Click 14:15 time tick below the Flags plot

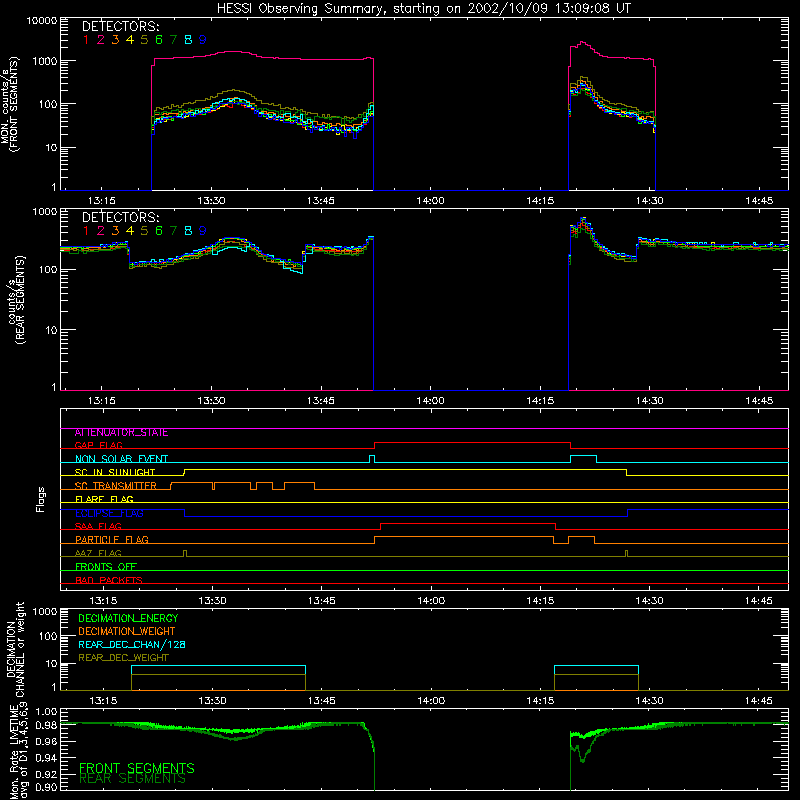tap(540, 601)
